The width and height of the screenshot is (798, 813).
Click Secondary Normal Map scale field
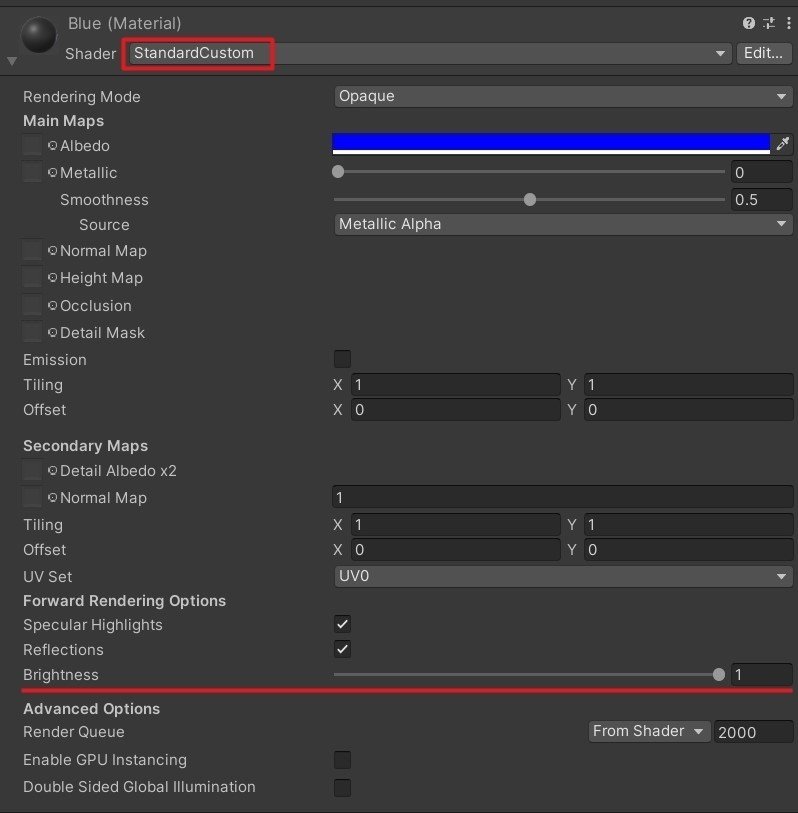[x=562, y=498]
